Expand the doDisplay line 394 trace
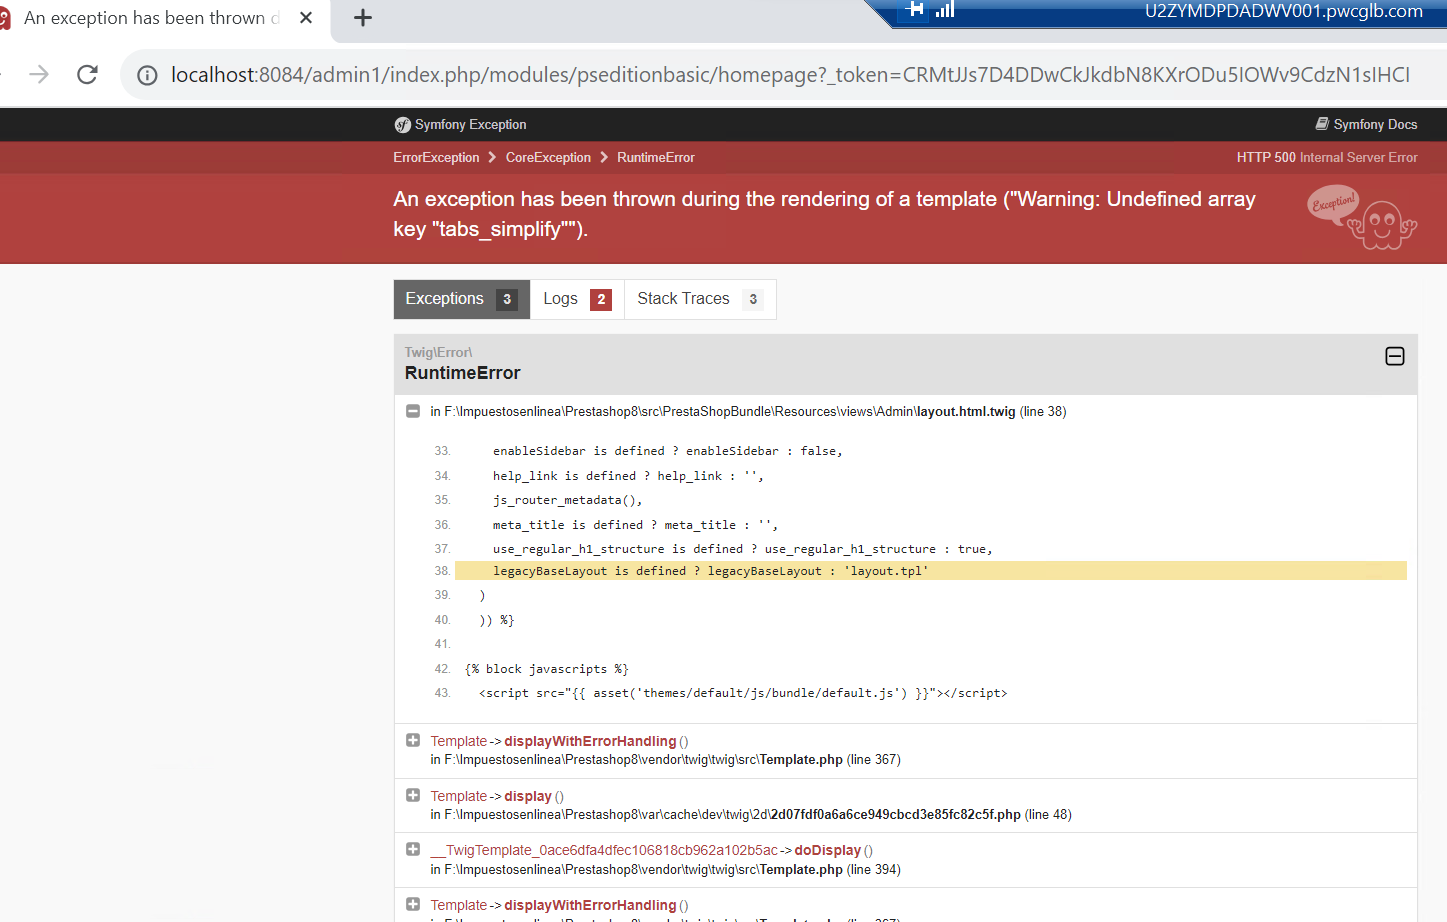1447x922 pixels. point(413,849)
